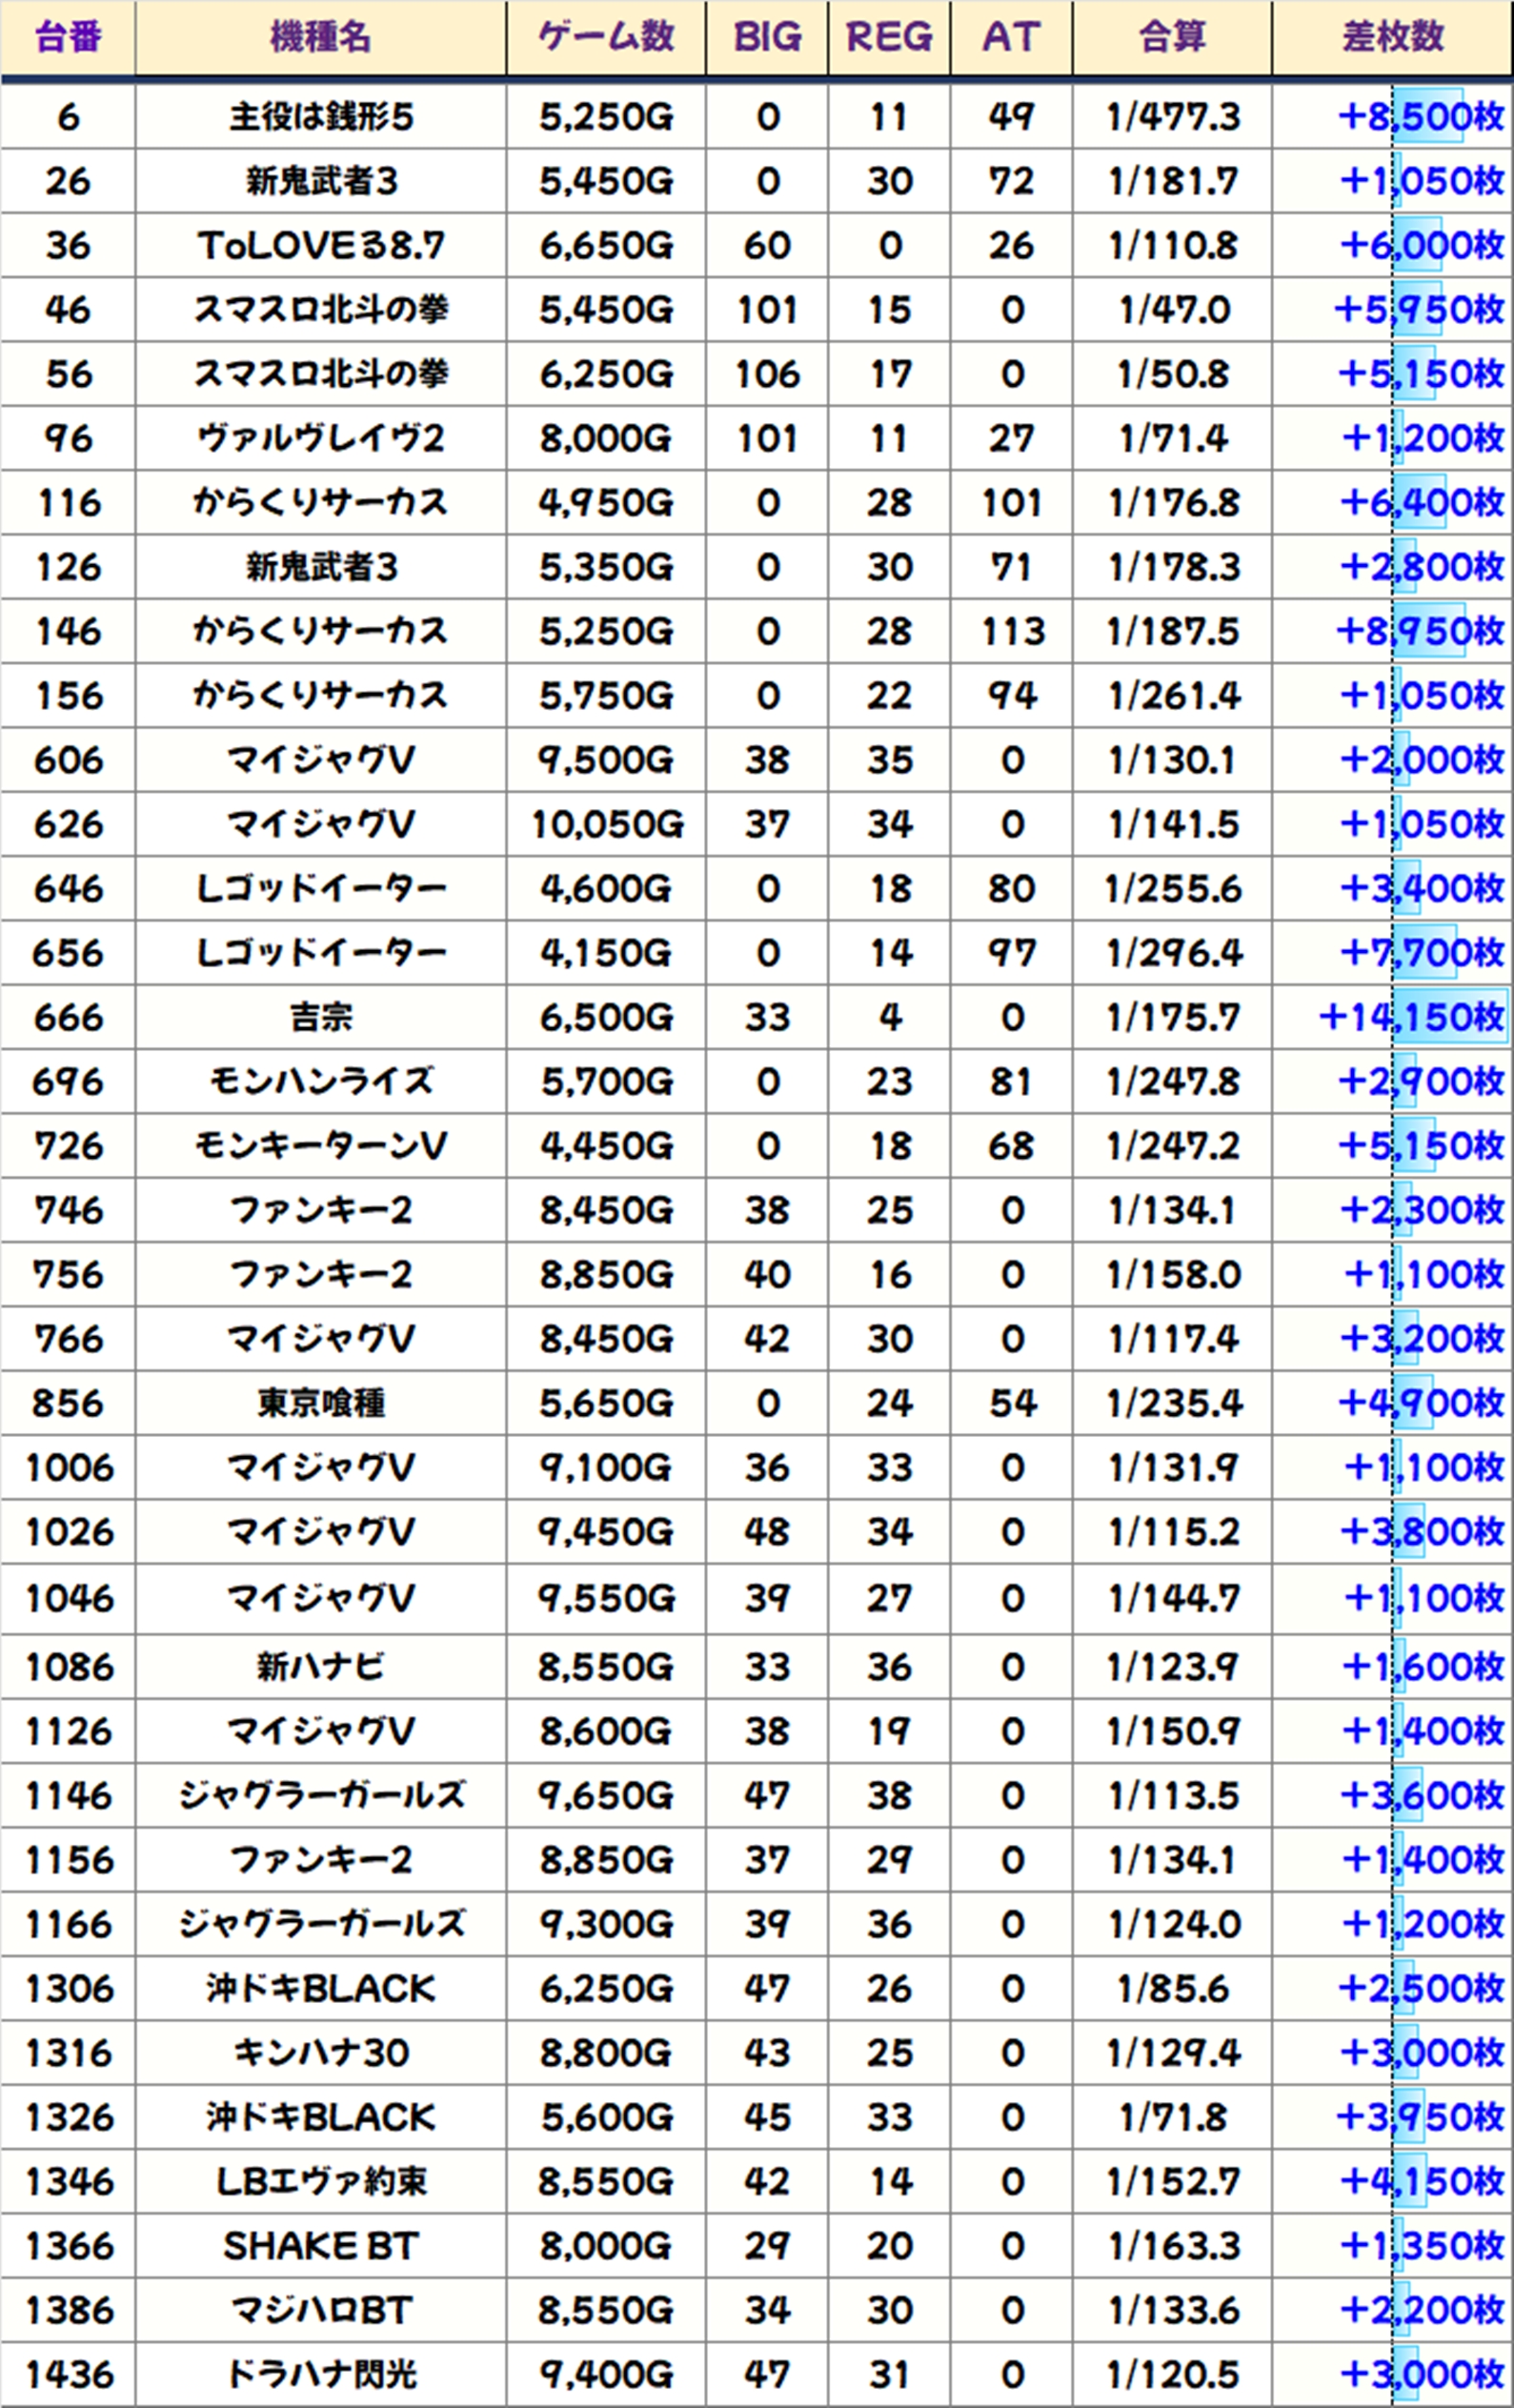Select the 合算 column header
Screen dimensions: 1514x2408
[1172, 38]
